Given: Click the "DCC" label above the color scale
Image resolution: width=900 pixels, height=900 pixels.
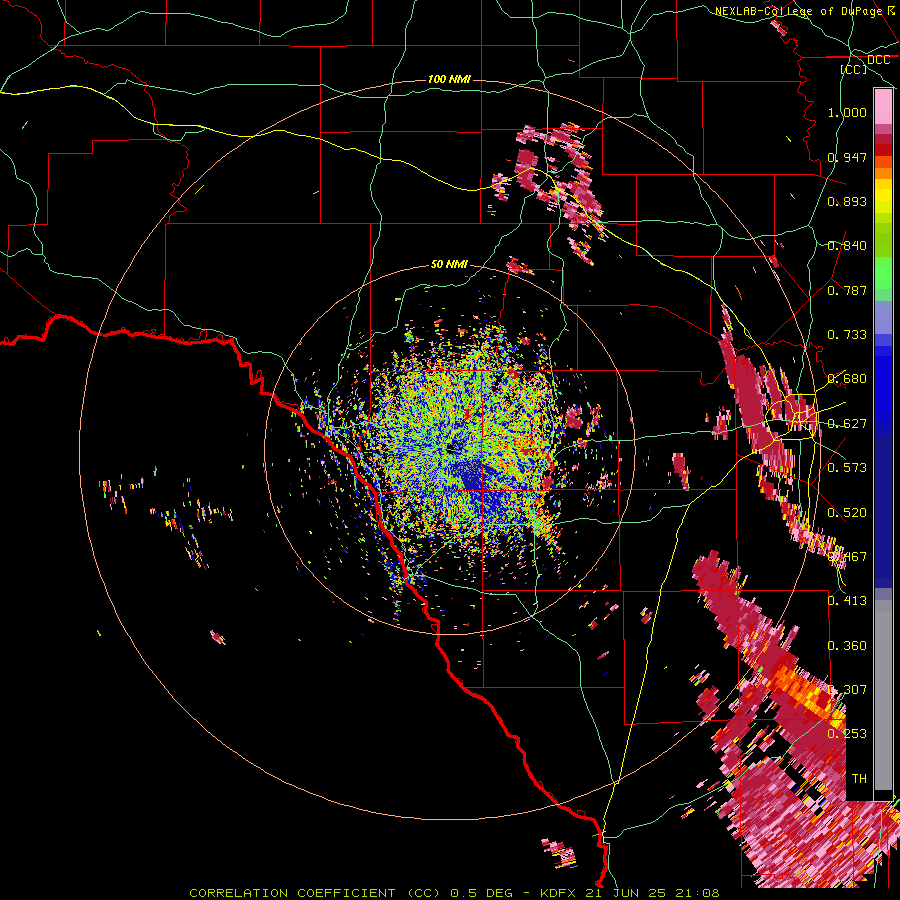Looking at the screenshot, I should (x=878, y=60).
